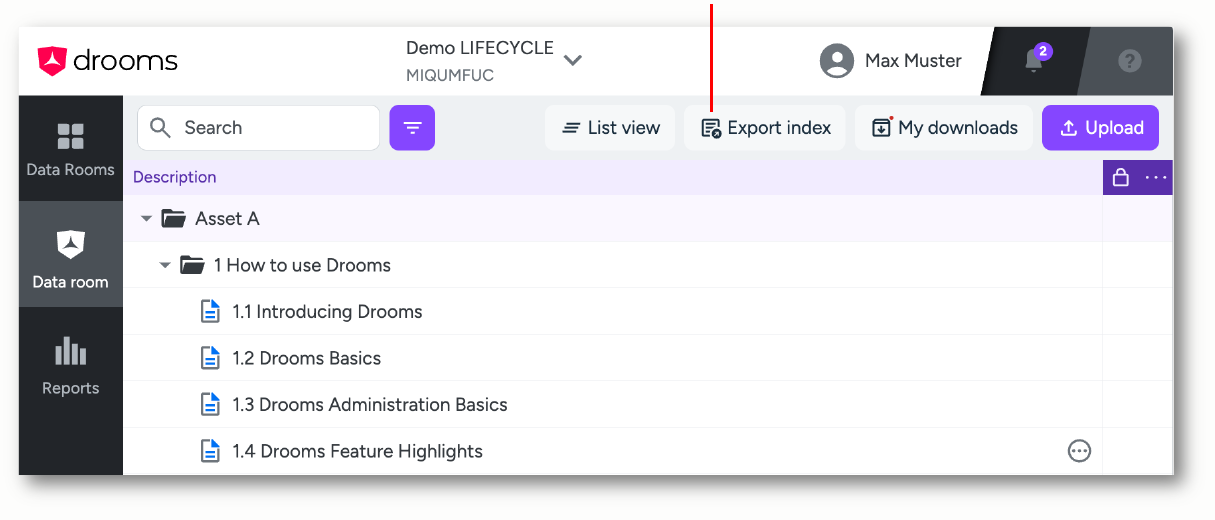Click into the Search field

tap(258, 128)
